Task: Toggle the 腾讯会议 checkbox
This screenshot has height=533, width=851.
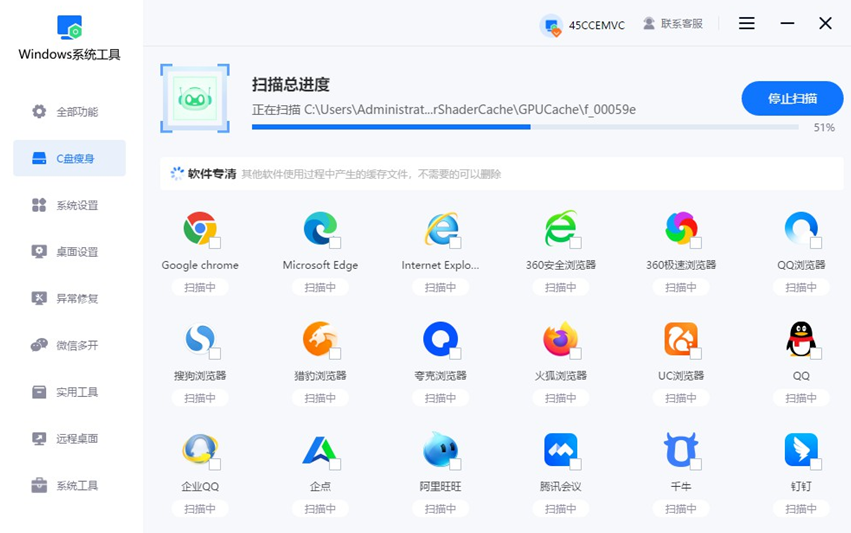Action: [576, 465]
